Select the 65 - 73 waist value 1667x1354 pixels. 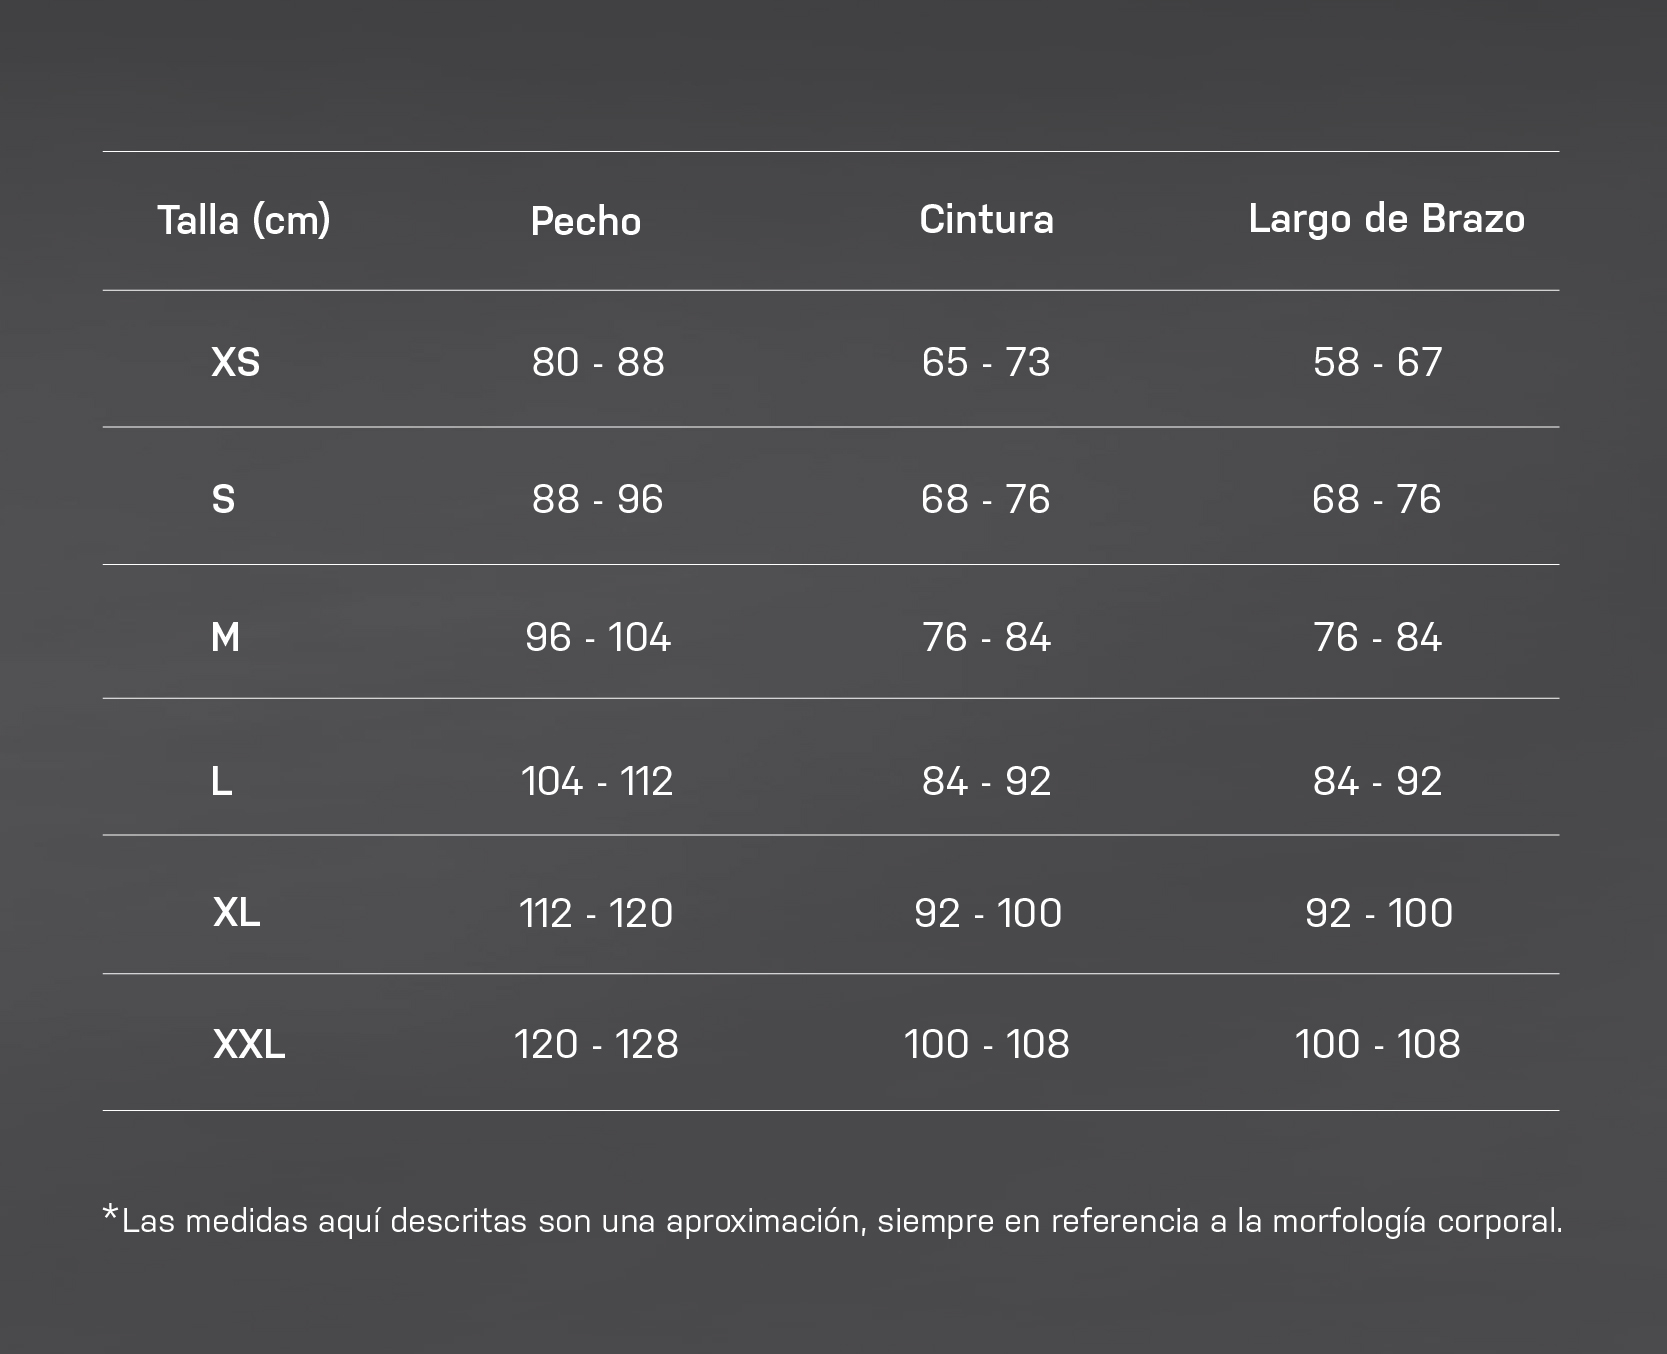click(x=986, y=362)
